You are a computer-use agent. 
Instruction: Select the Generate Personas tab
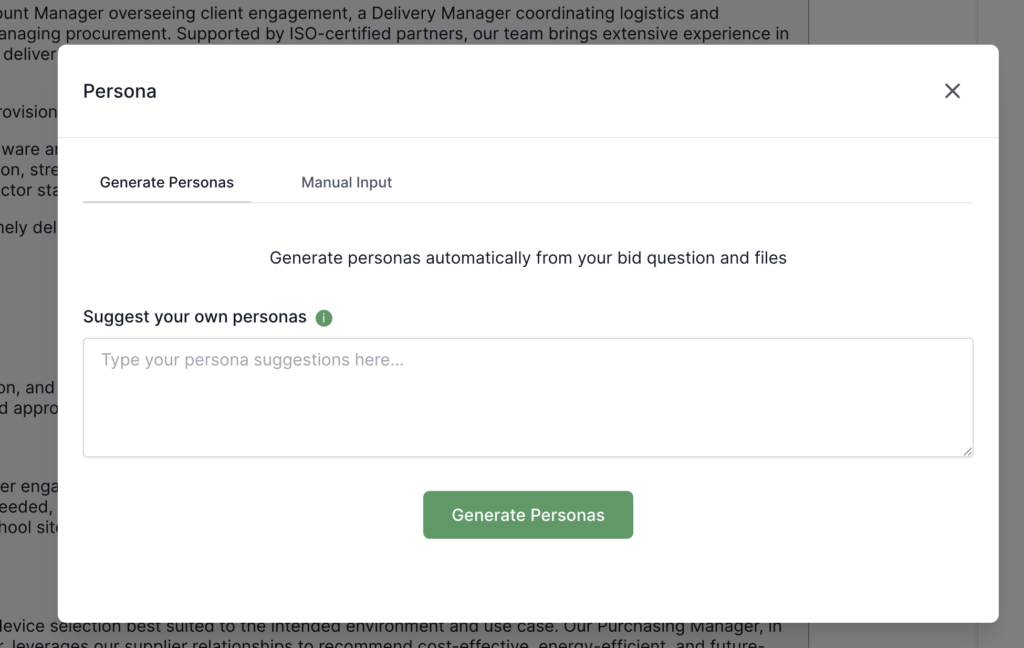tap(167, 182)
